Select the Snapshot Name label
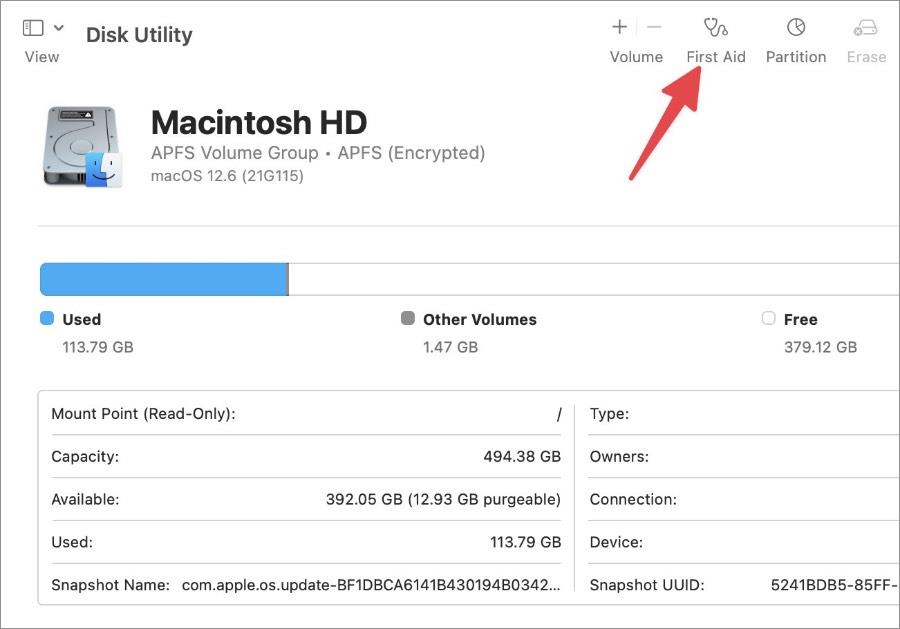900x629 pixels. (110, 585)
